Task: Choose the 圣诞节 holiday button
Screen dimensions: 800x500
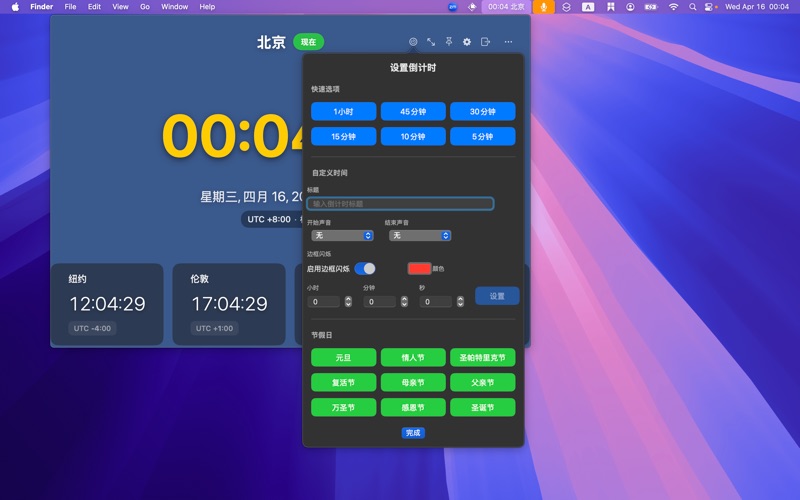Action: click(482, 408)
